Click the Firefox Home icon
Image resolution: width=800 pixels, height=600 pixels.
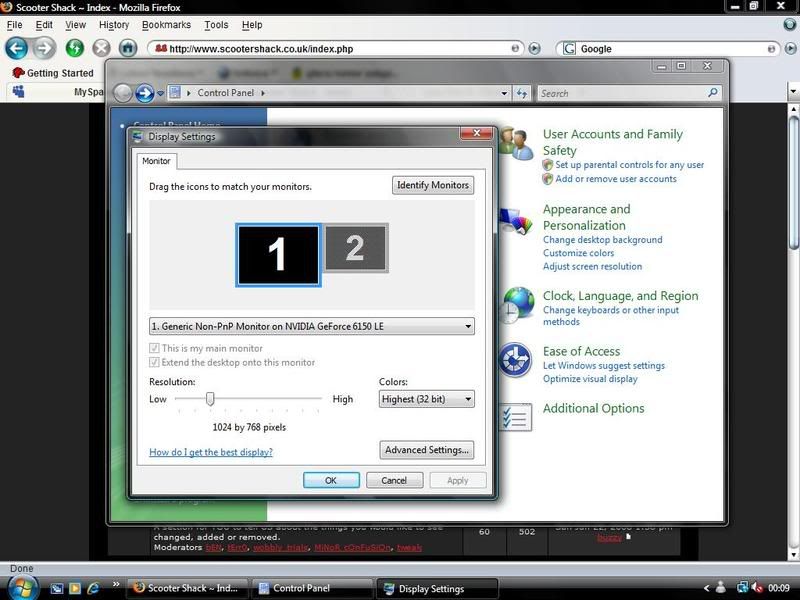[x=128, y=48]
